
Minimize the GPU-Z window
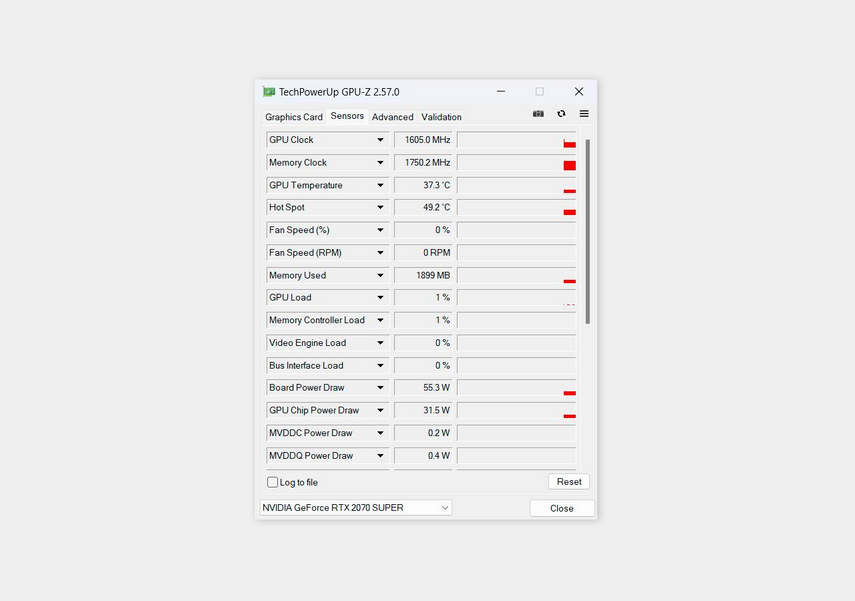(x=501, y=92)
